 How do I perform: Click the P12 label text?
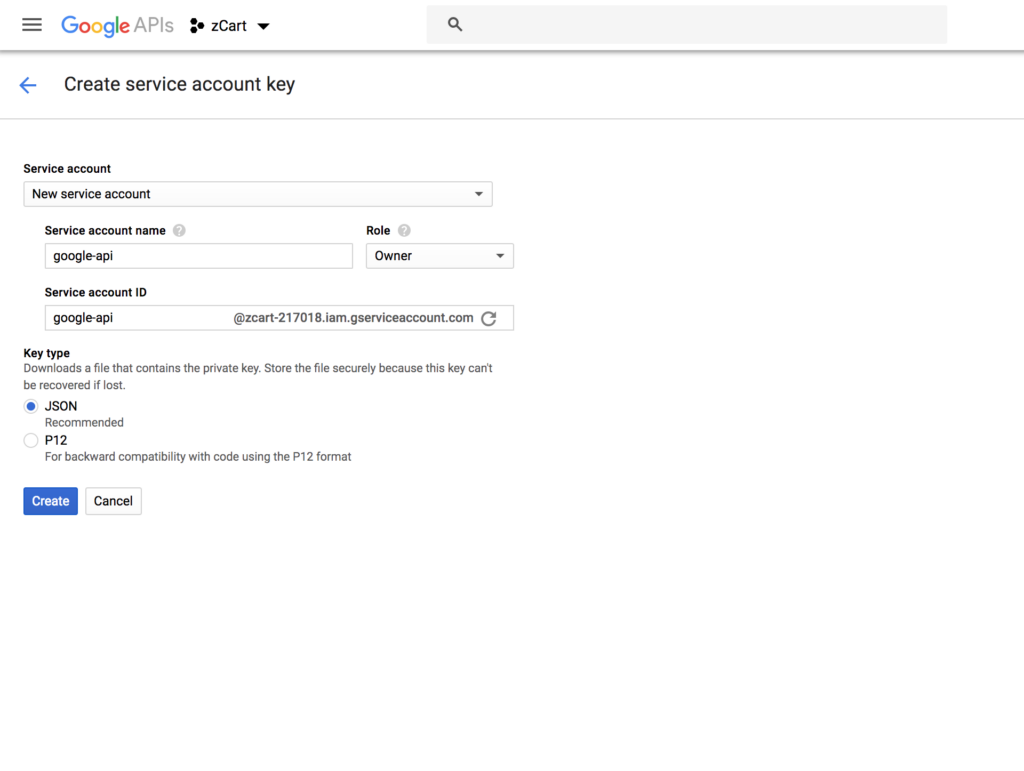[x=56, y=440]
